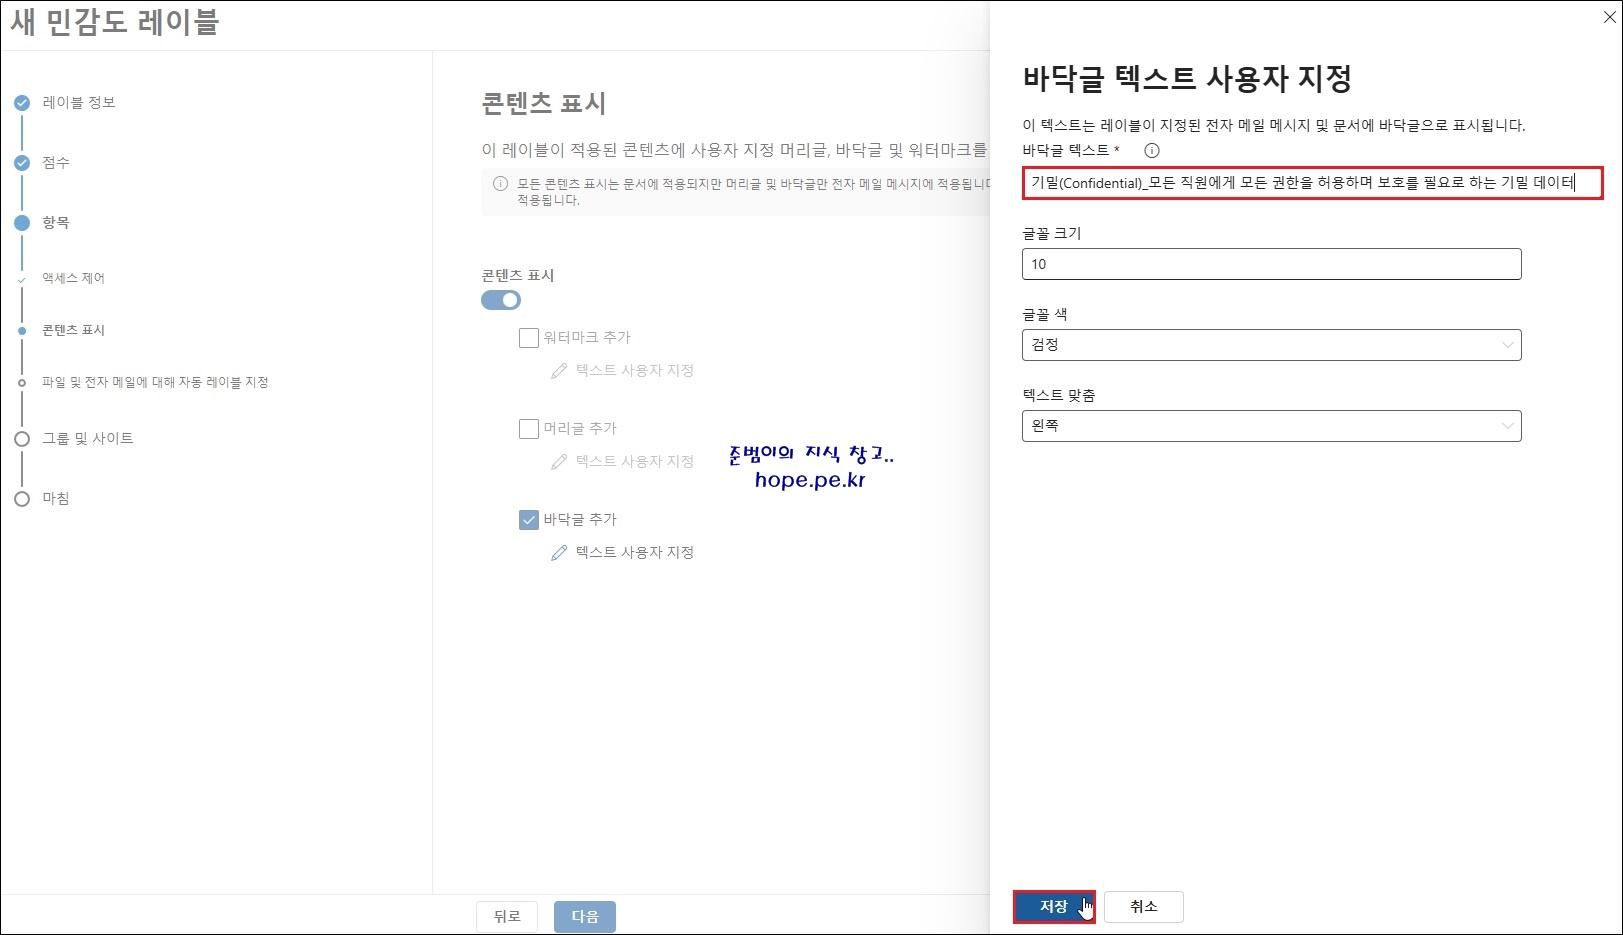
Task: Select the 콘텐츠 표시 sub-step
Action: [x=73, y=330]
